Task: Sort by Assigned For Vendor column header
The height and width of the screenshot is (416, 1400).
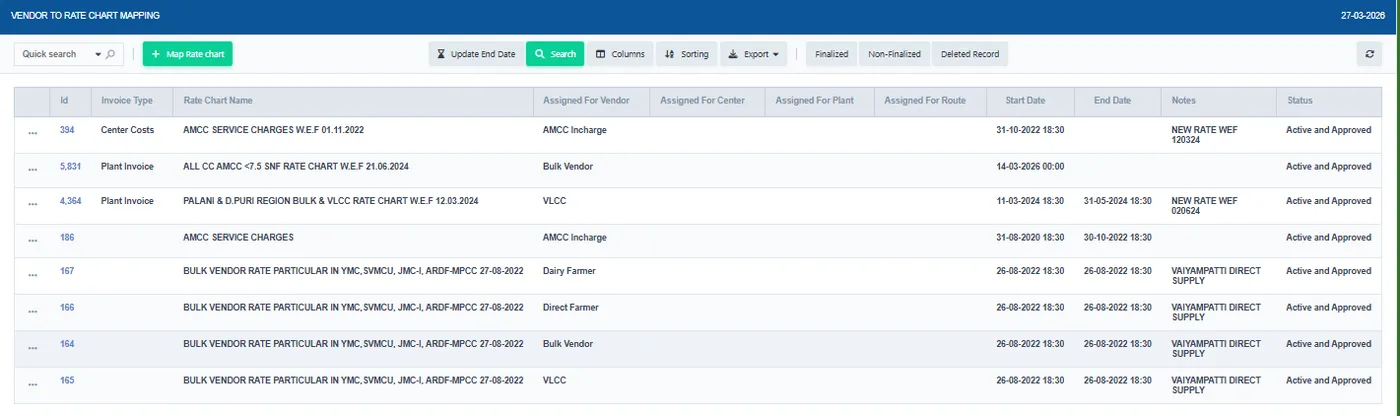Action: click(x=592, y=101)
